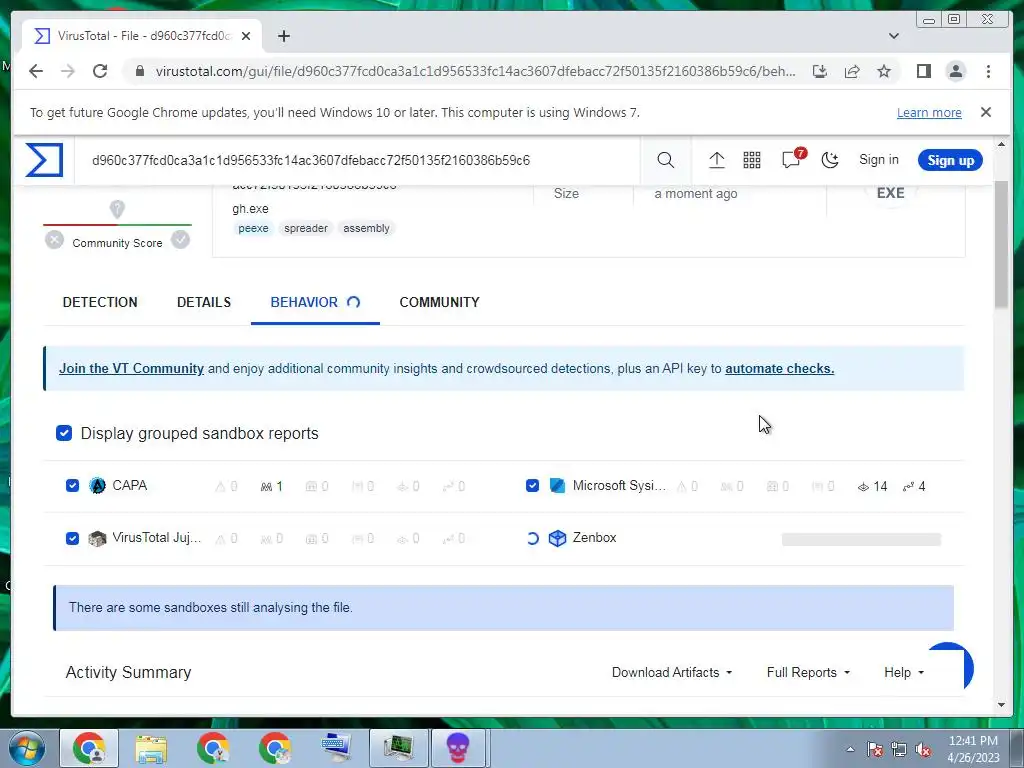Open the skull app in taskbar
Screen dimensions: 1024x768
tap(458, 748)
